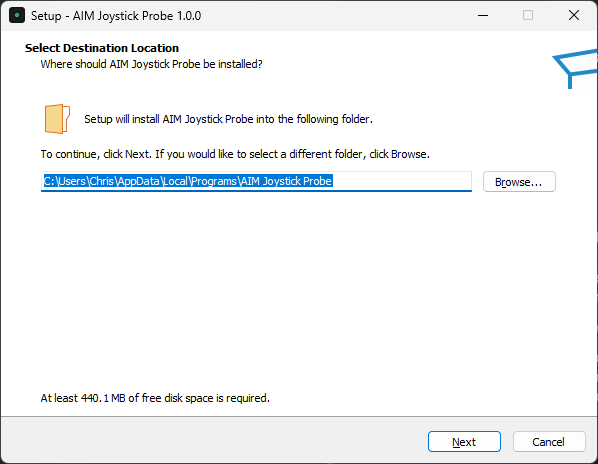Click the Next button
The height and width of the screenshot is (464, 598).
click(464, 442)
